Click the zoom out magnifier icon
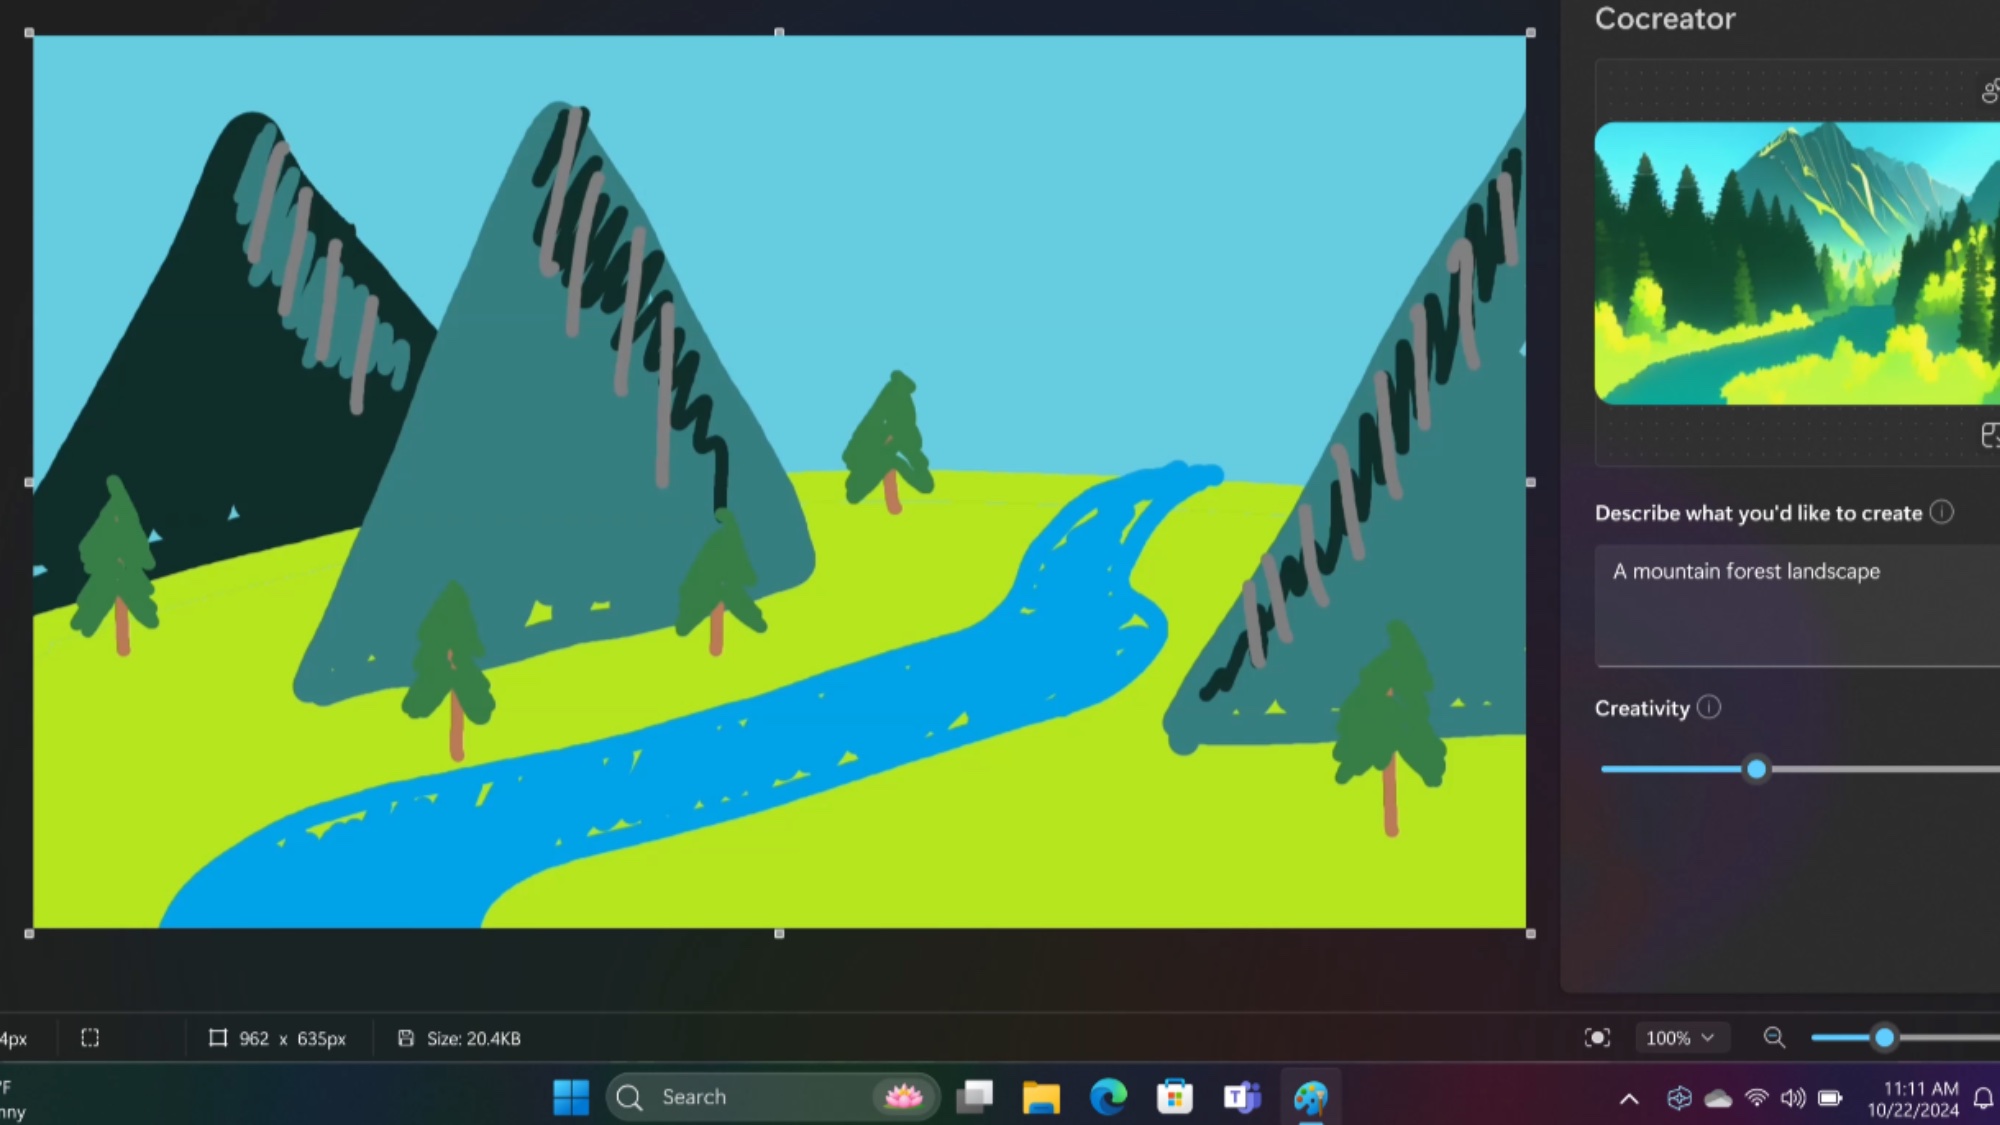 (x=1775, y=1038)
